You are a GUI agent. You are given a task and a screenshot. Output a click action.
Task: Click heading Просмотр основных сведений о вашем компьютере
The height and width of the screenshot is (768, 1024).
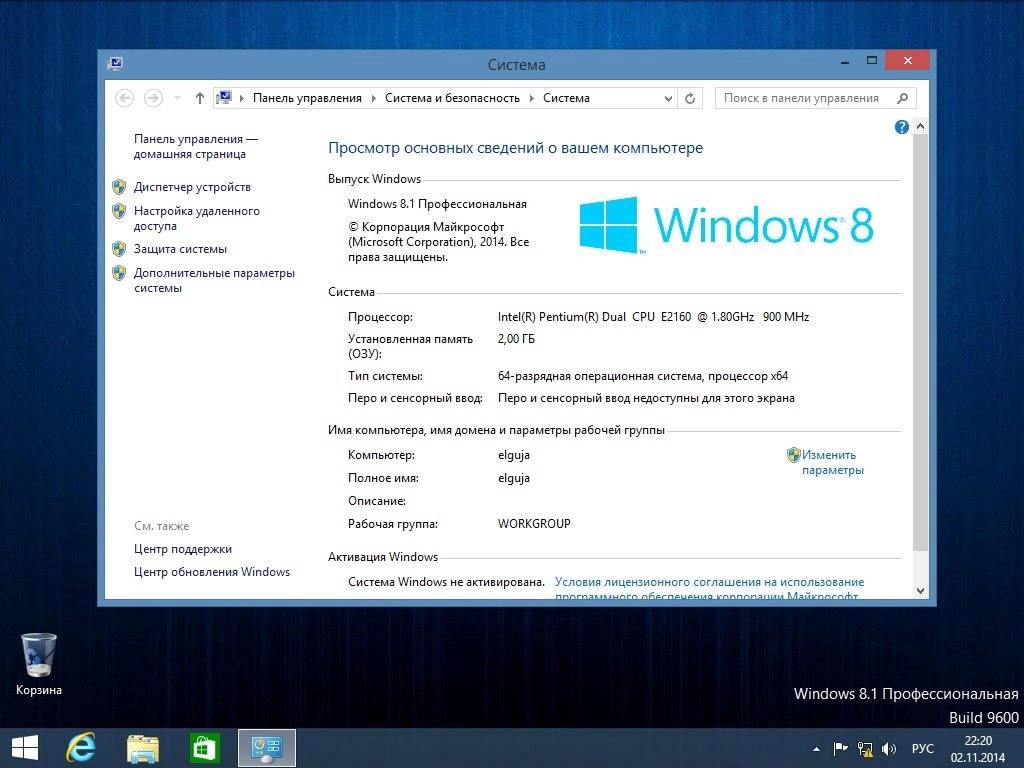[x=515, y=148]
